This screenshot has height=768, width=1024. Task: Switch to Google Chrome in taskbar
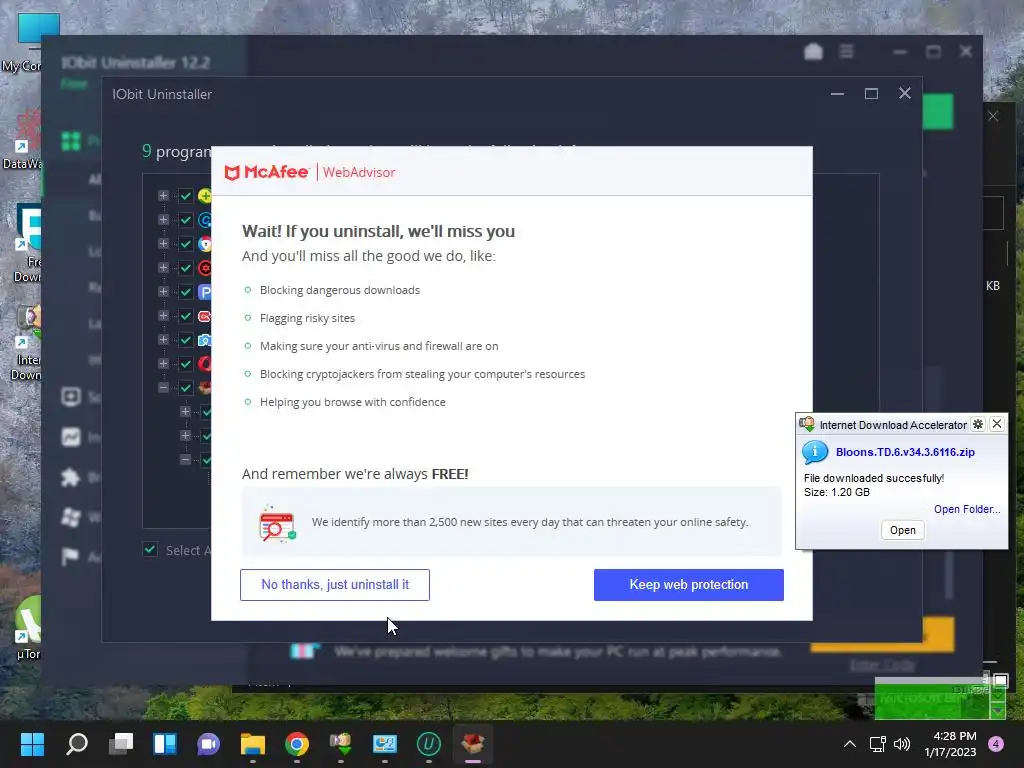296,743
